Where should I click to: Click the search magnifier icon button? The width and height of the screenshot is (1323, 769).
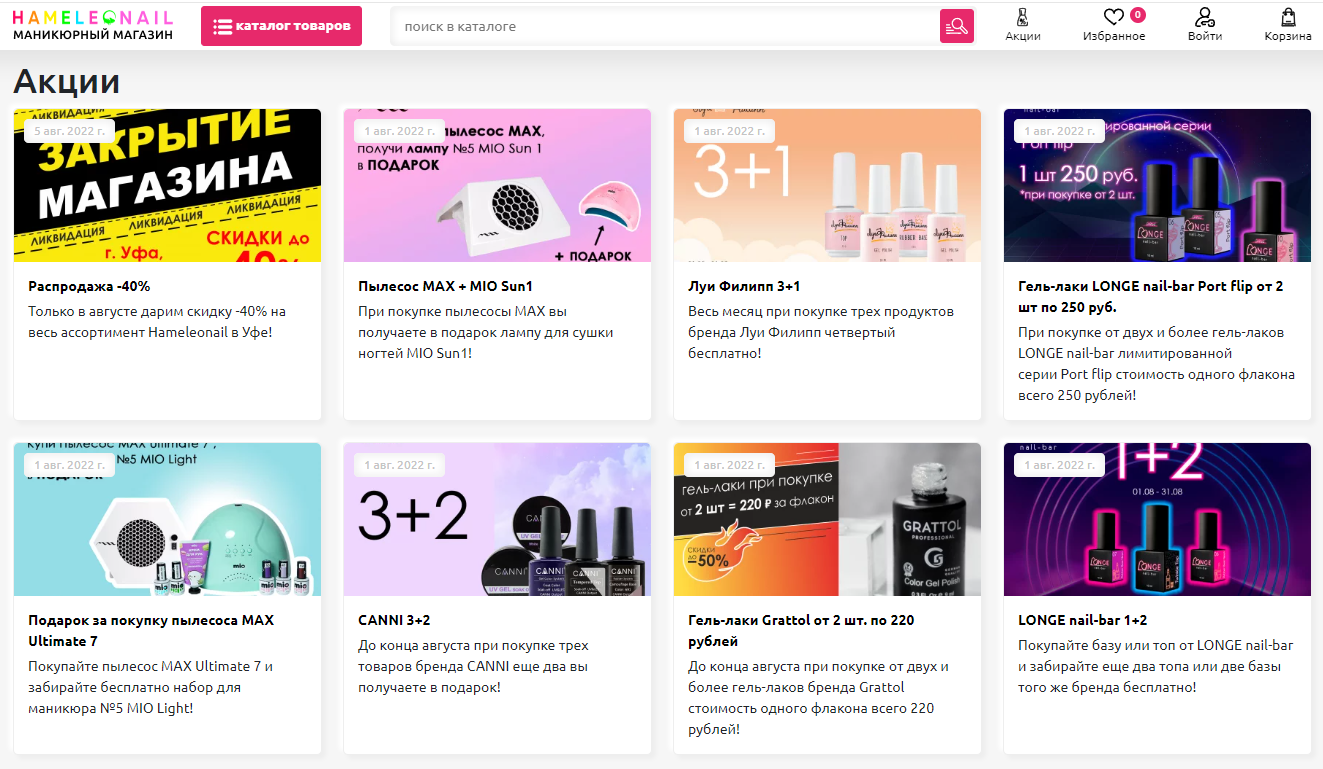click(956, 26)
